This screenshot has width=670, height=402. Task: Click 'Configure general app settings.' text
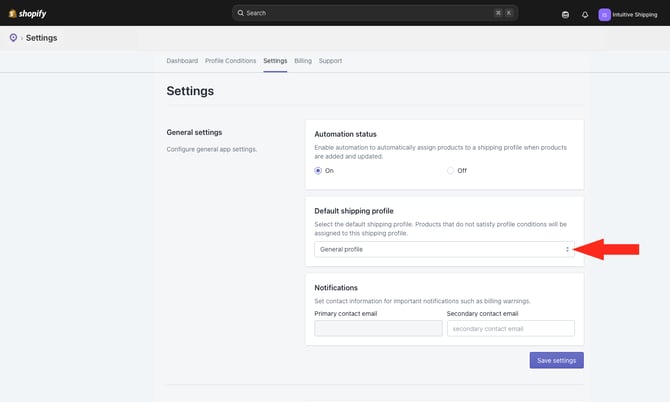pos(212,149)
